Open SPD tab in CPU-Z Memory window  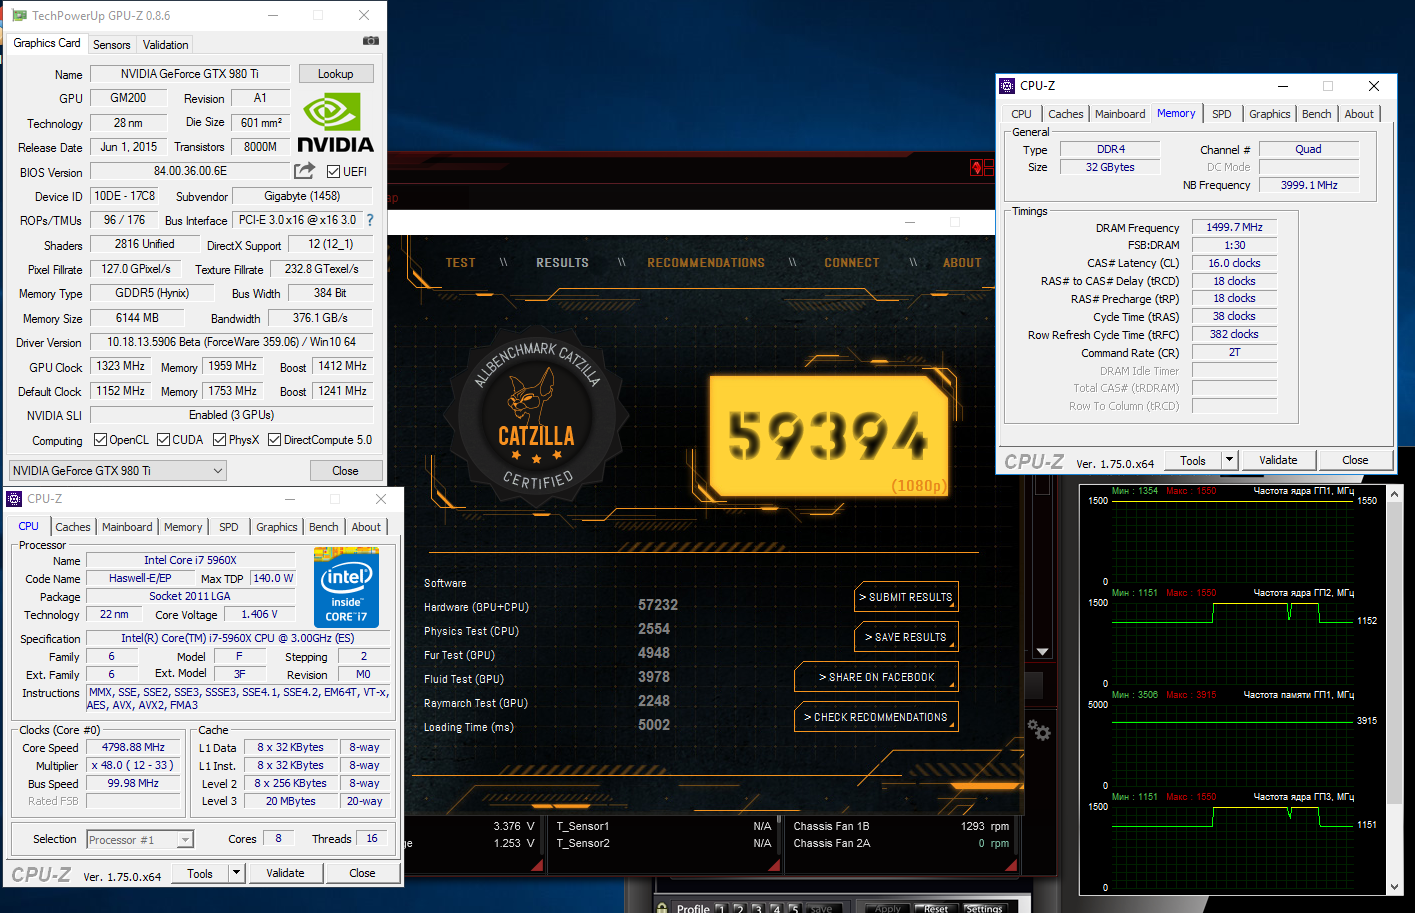(x=1222, y=114)
